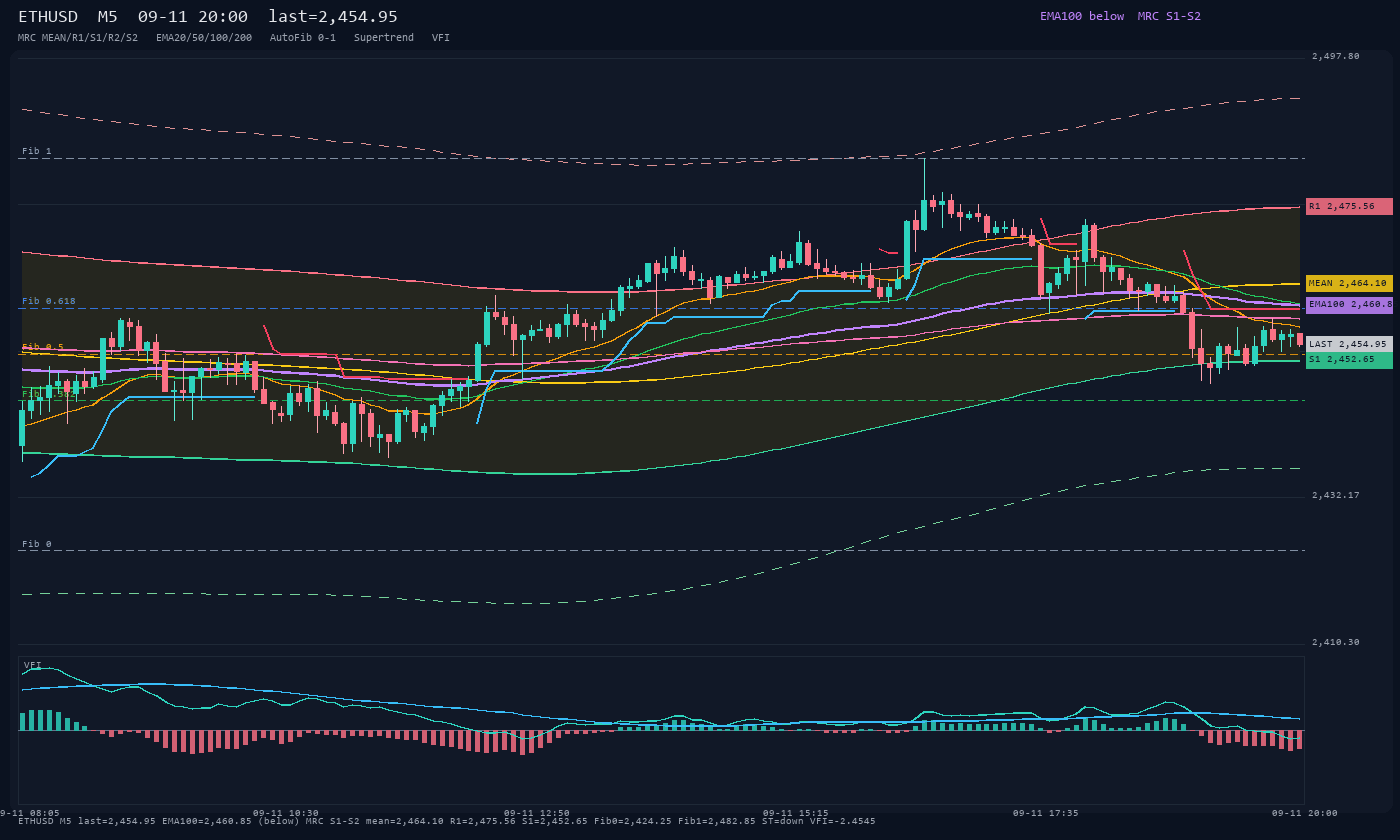This screenshot has height=840, width=1400.
Task: Click the MEAN 2,464.10 price tag
Action: tap(1349, 283)
